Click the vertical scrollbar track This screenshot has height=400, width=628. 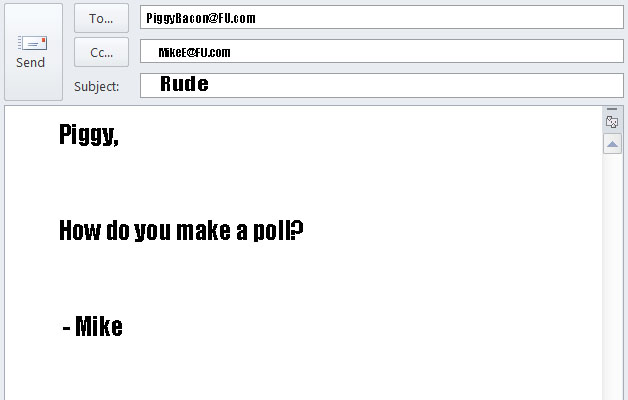[612, 280]
